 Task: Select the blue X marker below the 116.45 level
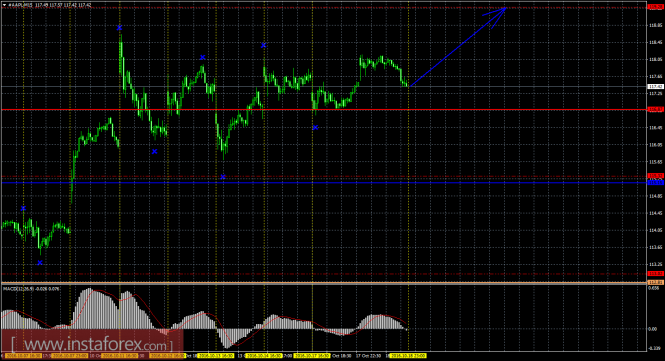pos(154,151)
